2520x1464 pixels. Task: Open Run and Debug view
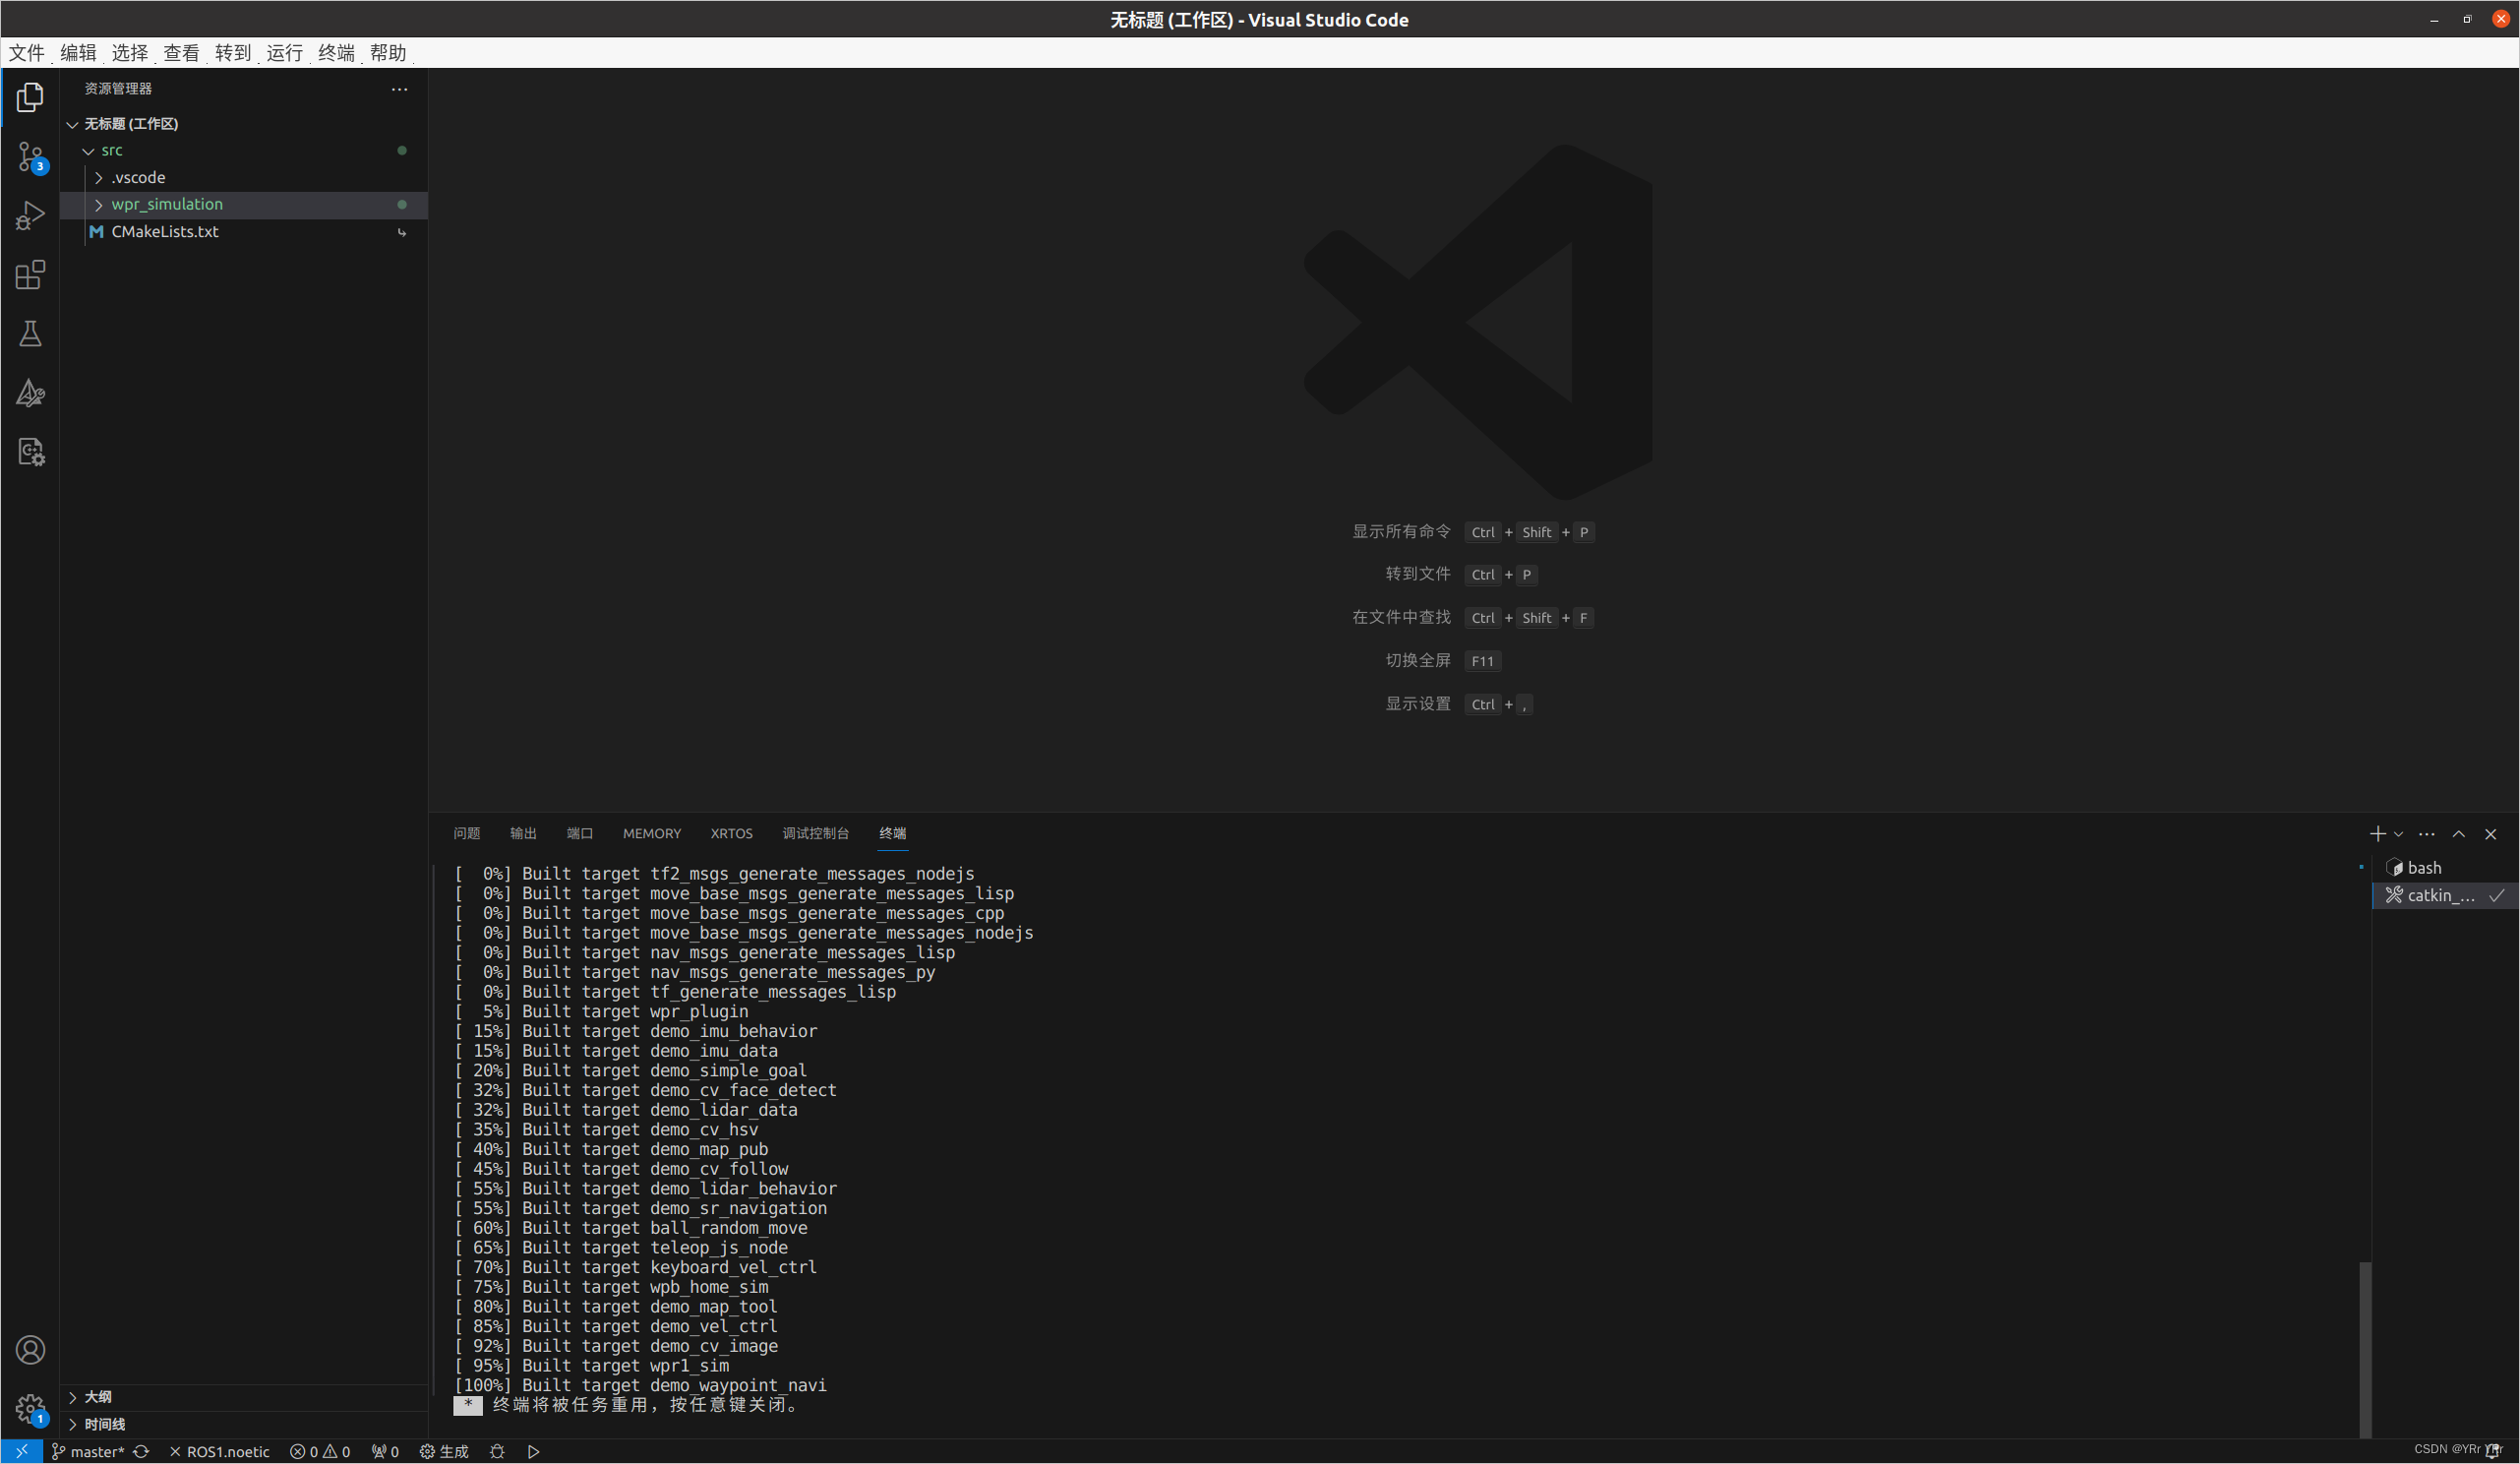[x=30, y=216]
